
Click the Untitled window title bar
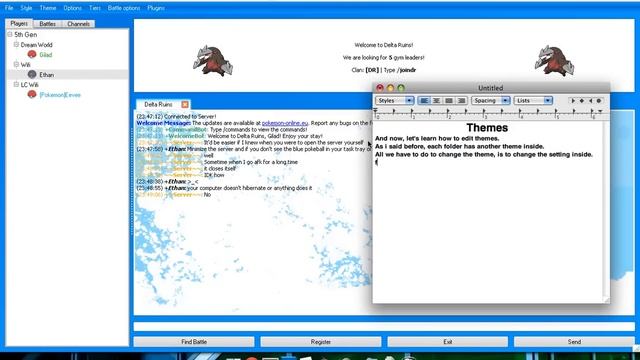click(491, 88)
